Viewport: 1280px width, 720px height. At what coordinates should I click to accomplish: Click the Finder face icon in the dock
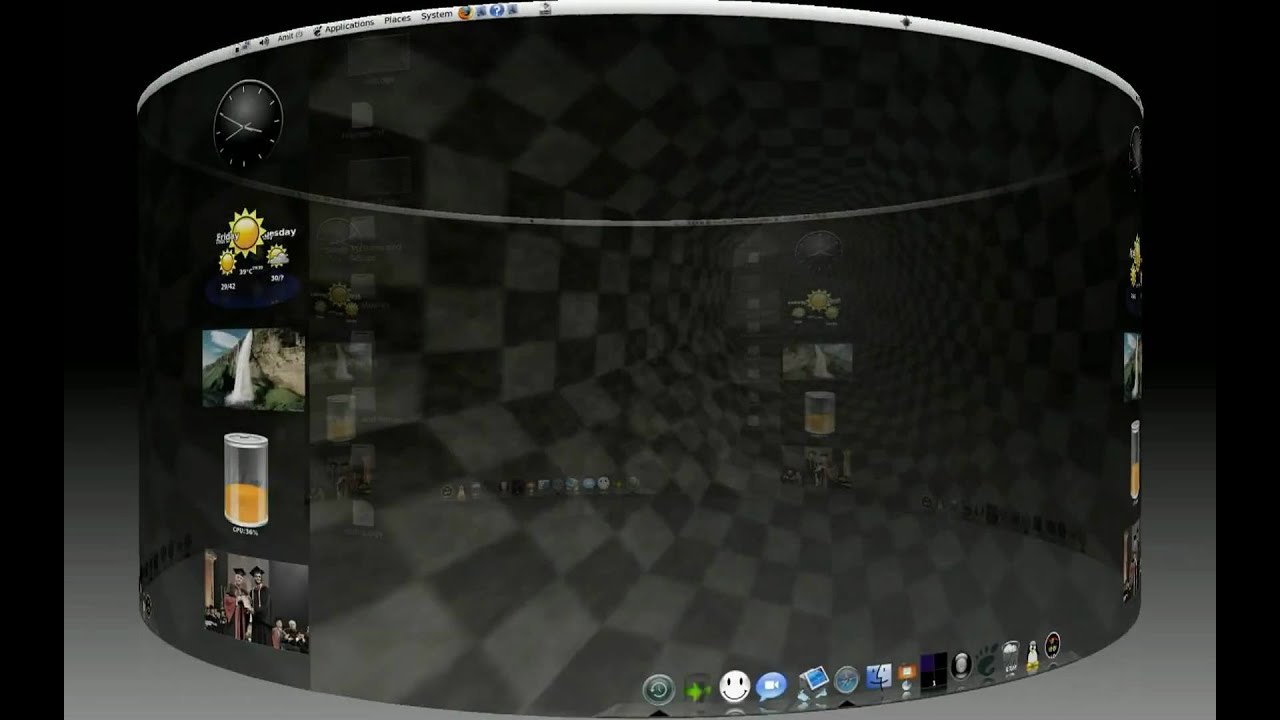879,675
